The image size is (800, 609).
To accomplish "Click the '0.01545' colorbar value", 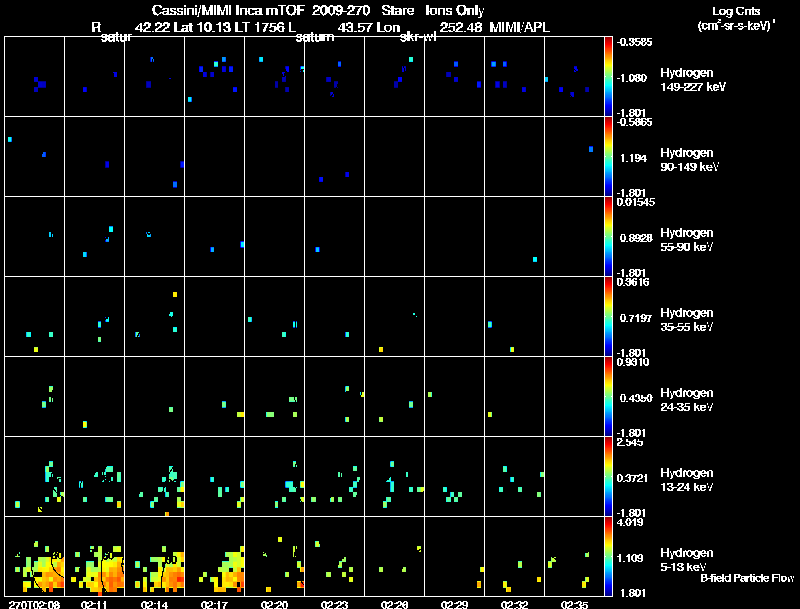I will pyautogui.click(x=636, y=202).
